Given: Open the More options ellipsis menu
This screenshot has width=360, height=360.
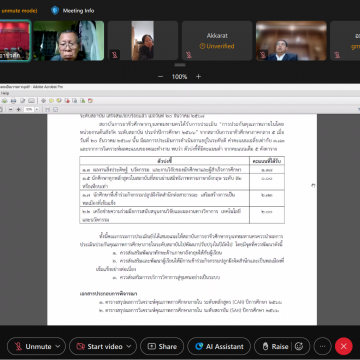Looking at the screenshot, I should [322, 346].
